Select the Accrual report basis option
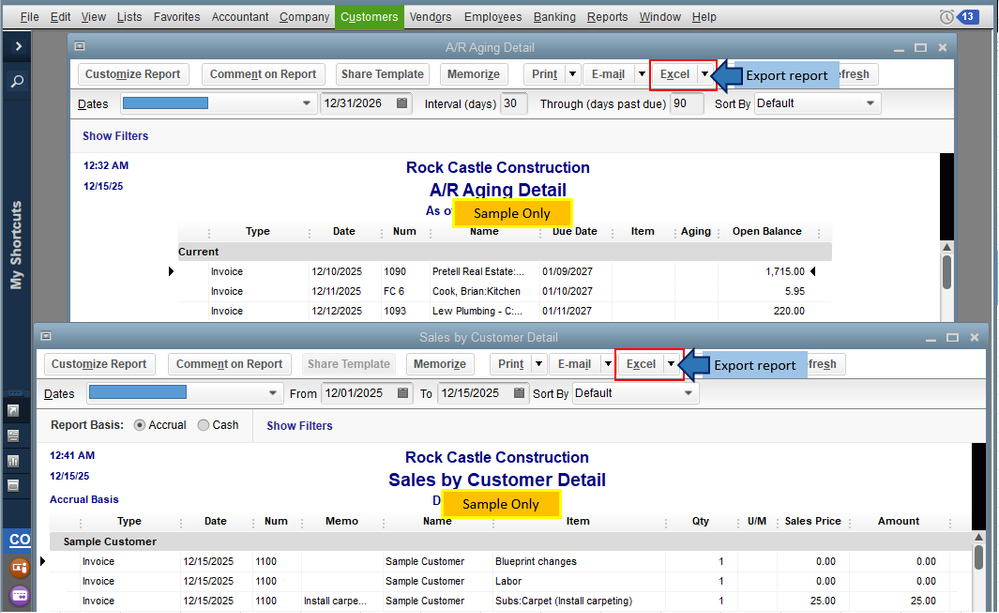Viewport: 999px width, 613px height. (x=139, y=425)
